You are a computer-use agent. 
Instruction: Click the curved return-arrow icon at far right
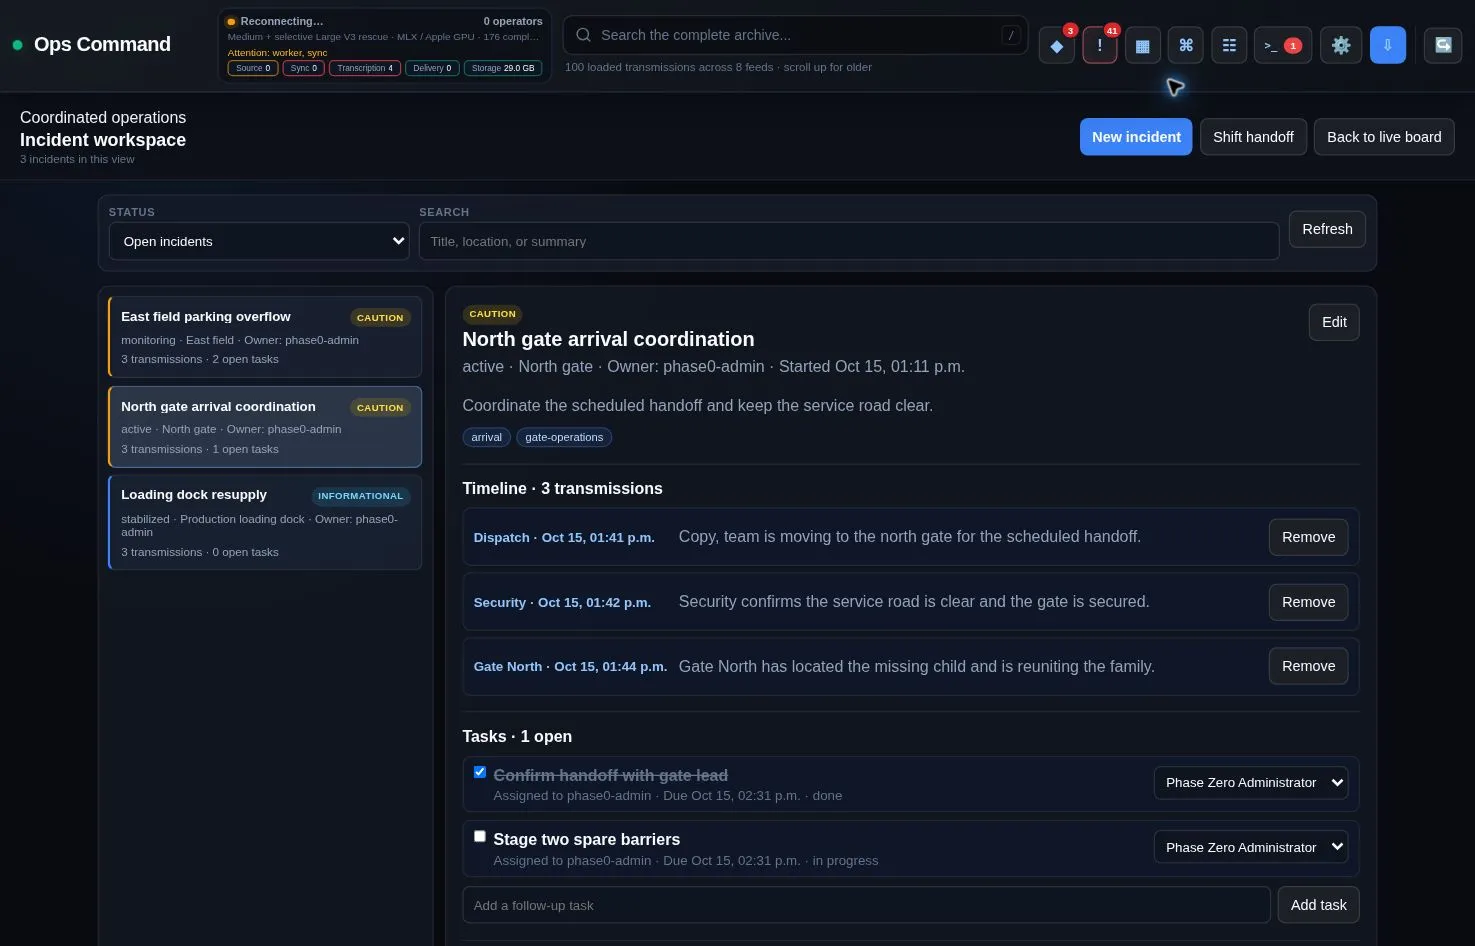pos(1443,45)
